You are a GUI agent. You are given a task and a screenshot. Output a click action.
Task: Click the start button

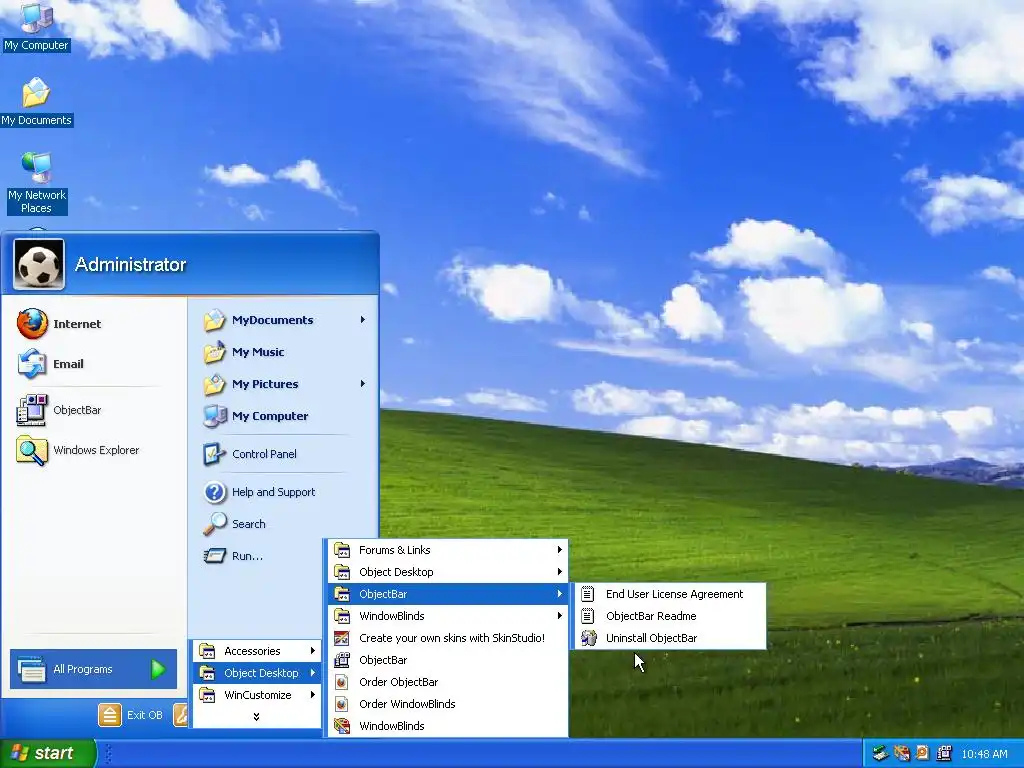[48, 753]
